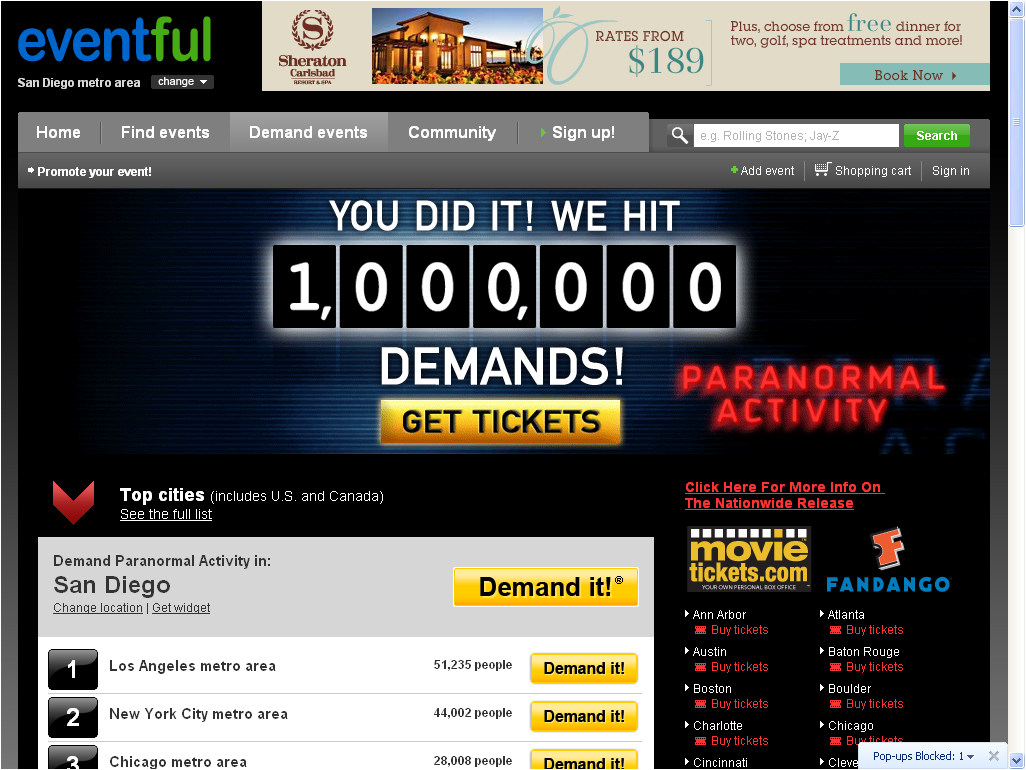1026x770 pixels.
Task: Select the New York City metro area text
Action: coord(198,714)
